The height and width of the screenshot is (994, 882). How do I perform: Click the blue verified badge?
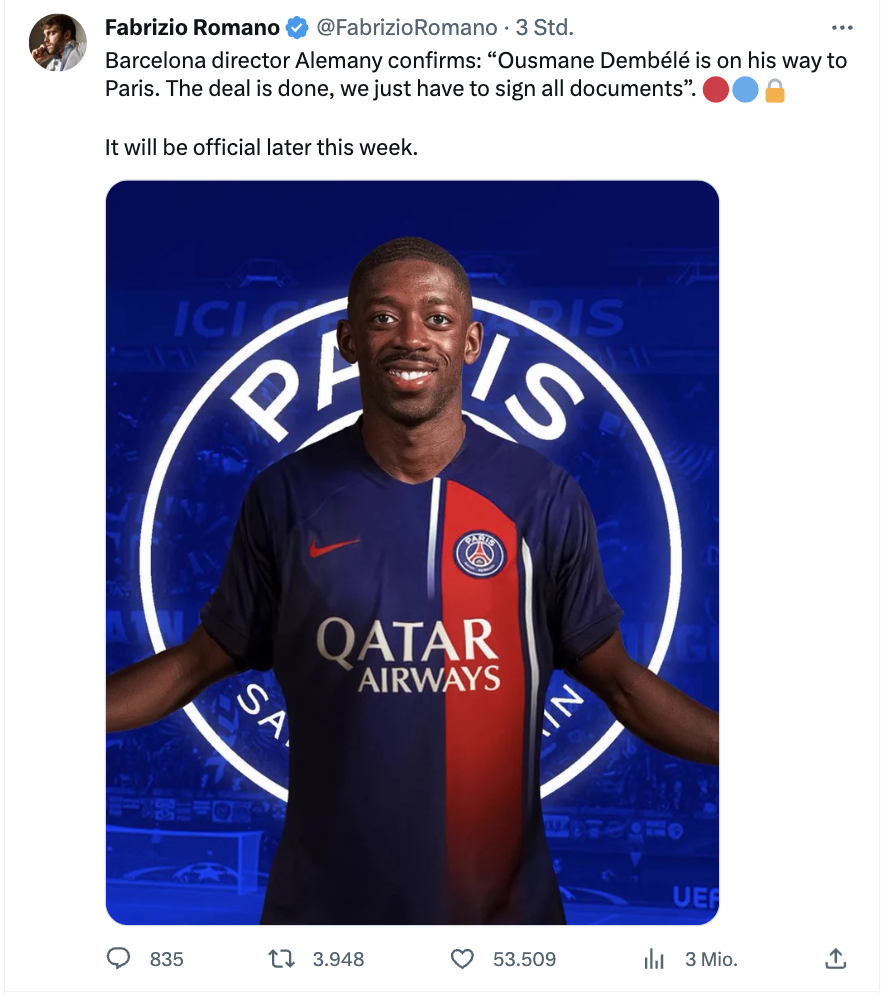[x=297, y=28]
